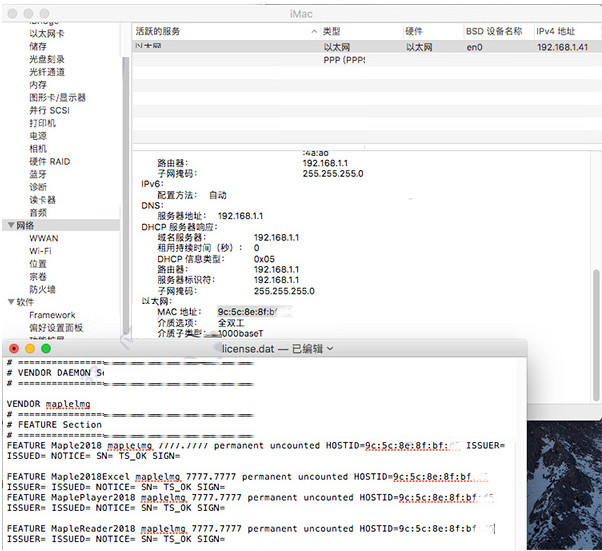Click the DNS 服务器地址 192.168.1.1 value

[x=240, y=216]
